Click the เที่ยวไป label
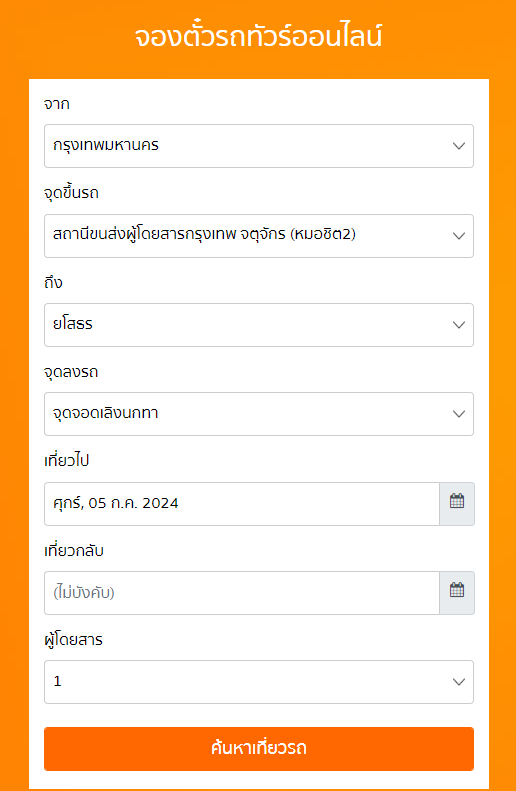 (67, 461)
